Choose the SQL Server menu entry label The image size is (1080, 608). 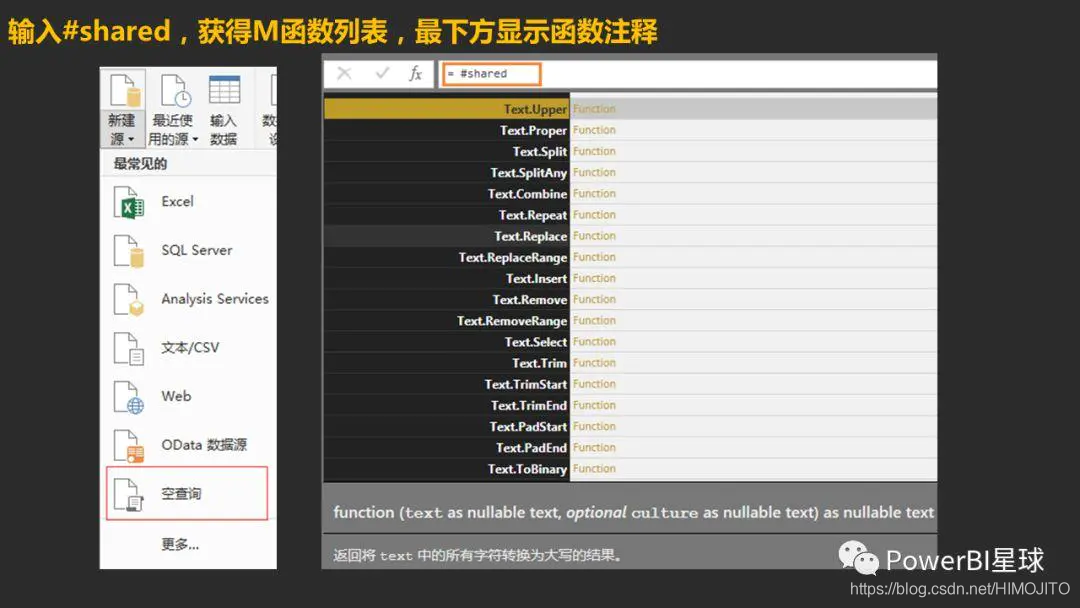point(197,250)
